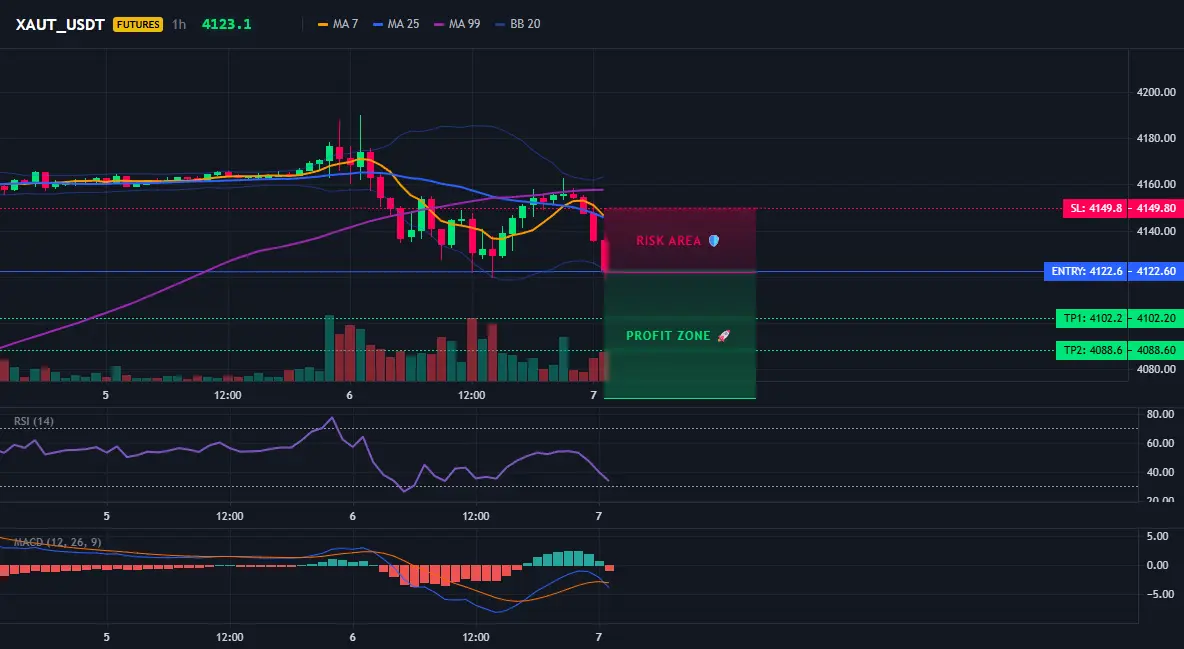1184x649 pixels.
Task: Click the 4160.00 price axis value
Action: [1156, 184]
